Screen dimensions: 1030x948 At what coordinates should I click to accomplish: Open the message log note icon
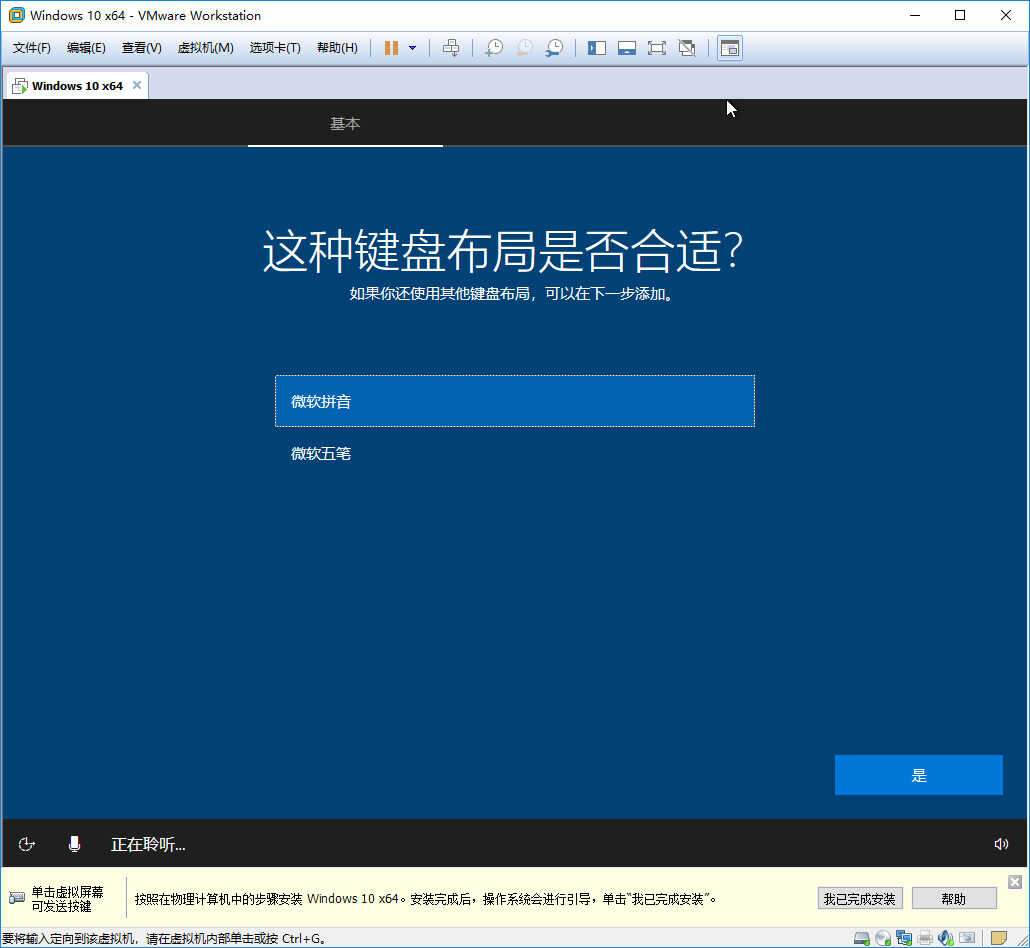coord(998,938)
